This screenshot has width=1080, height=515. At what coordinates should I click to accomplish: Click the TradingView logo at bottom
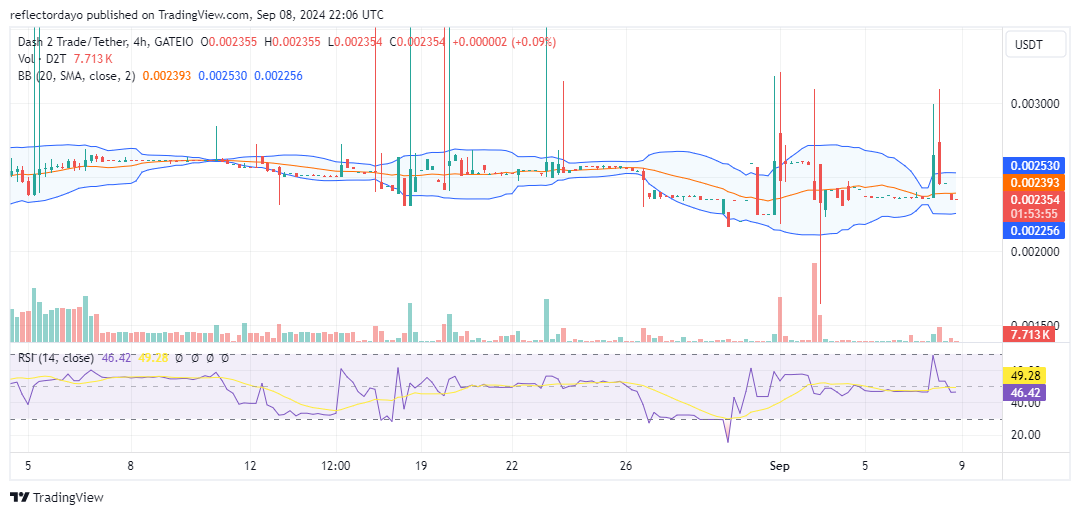[56, 497]
